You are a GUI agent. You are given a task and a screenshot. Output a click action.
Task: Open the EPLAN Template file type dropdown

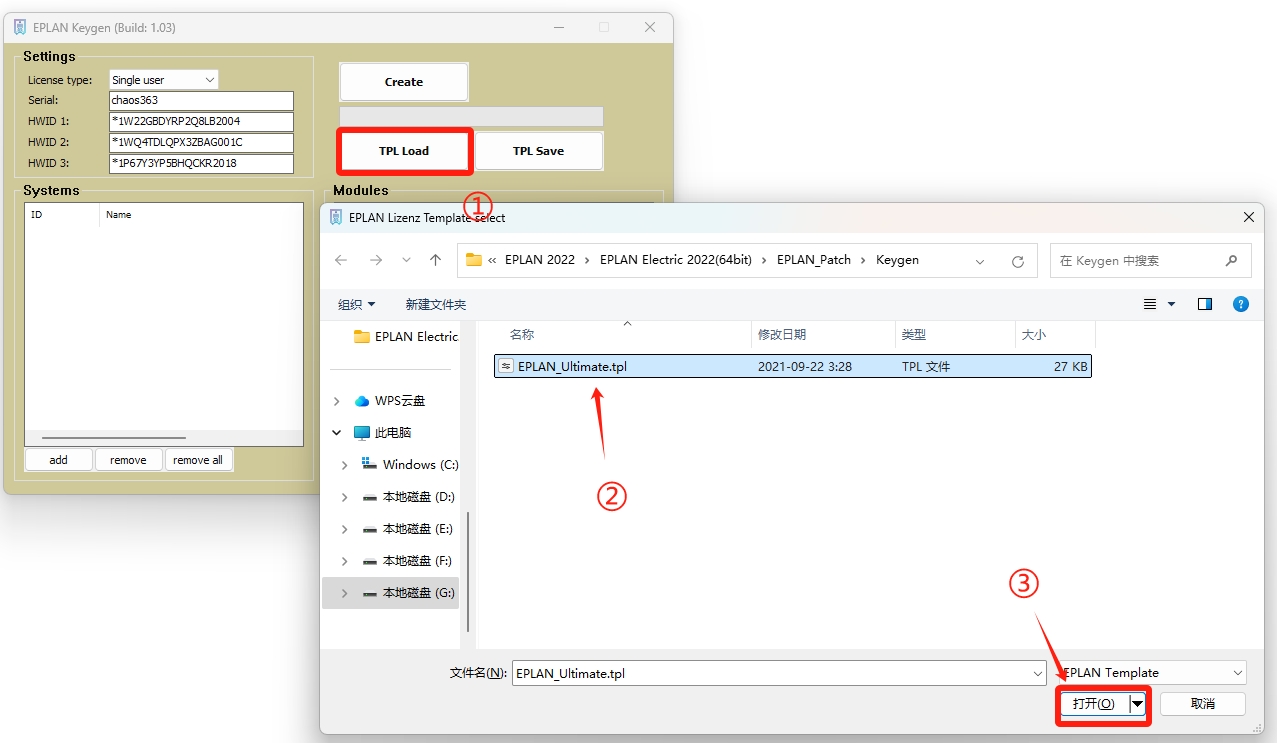tap(1151, 673)
